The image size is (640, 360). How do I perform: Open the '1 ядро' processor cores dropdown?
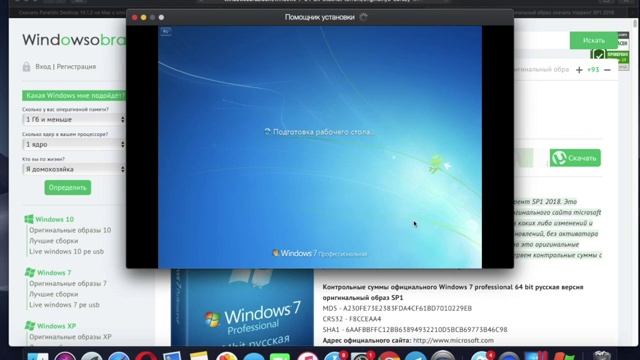(x=74, y=144)
